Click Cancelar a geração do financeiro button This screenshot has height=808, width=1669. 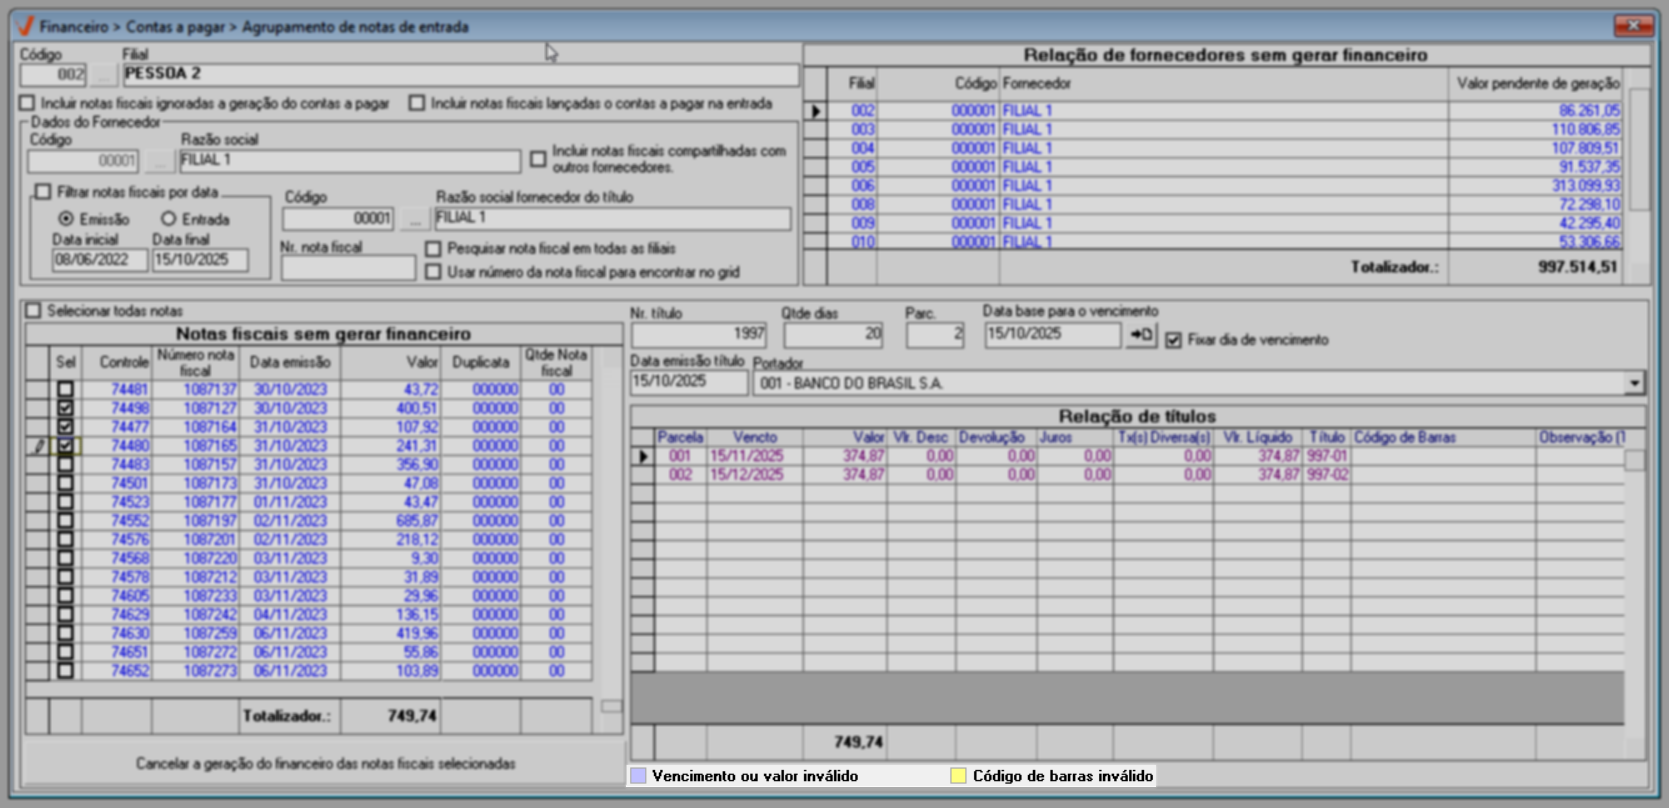click(x=325, y=764)
